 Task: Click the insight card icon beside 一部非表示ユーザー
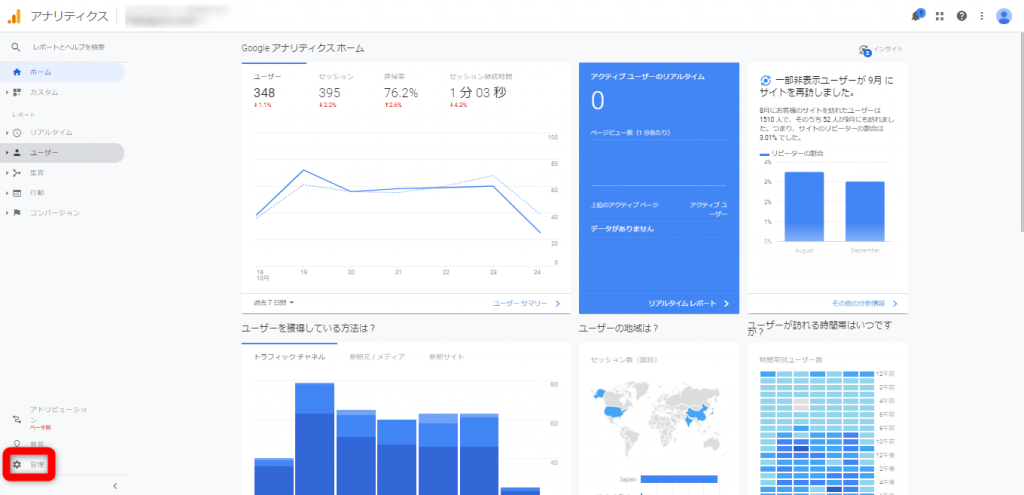click(x=766, y=81)
